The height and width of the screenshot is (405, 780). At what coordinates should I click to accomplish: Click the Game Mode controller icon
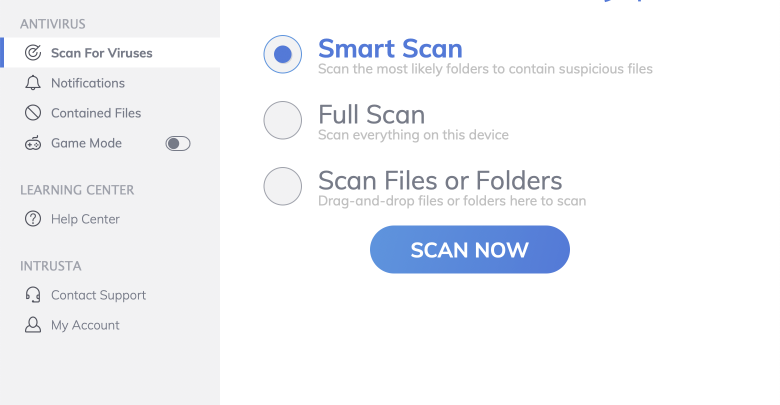tap(33, 143)
